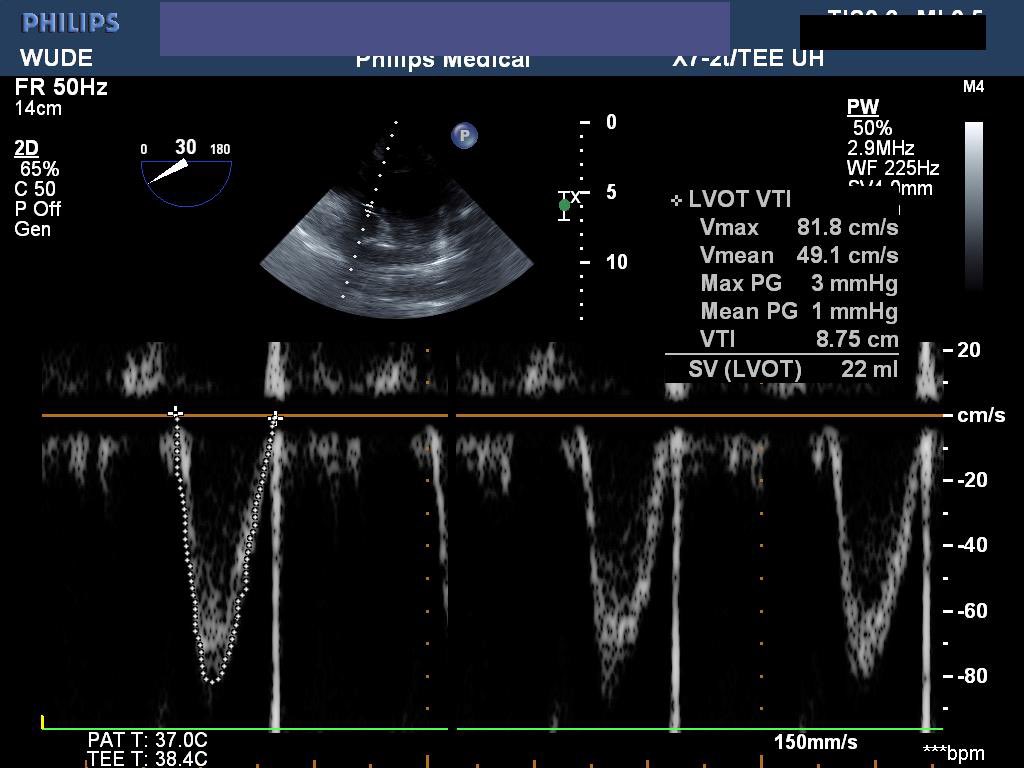This screenshot has height=768, width=1024.
Task: Click the ***bpm heart rate readout
Action: [x=953, y=754]
